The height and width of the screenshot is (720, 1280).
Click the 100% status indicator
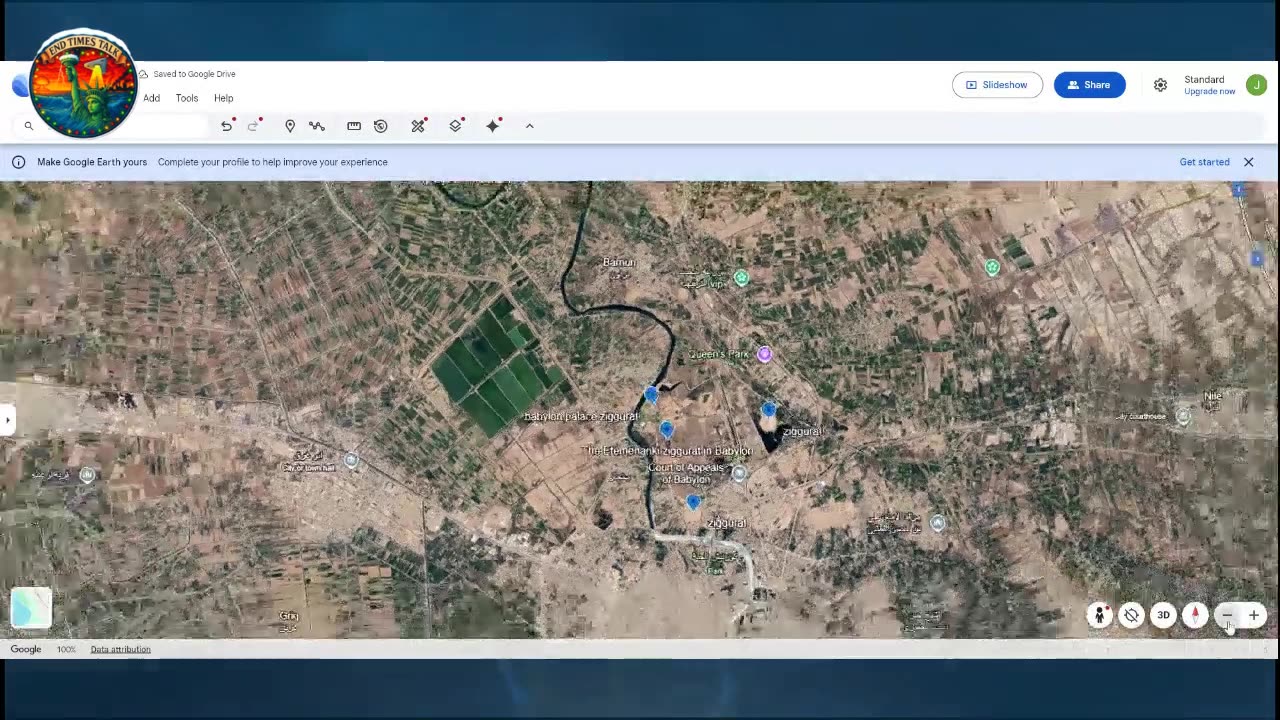(x=66, y=649)
